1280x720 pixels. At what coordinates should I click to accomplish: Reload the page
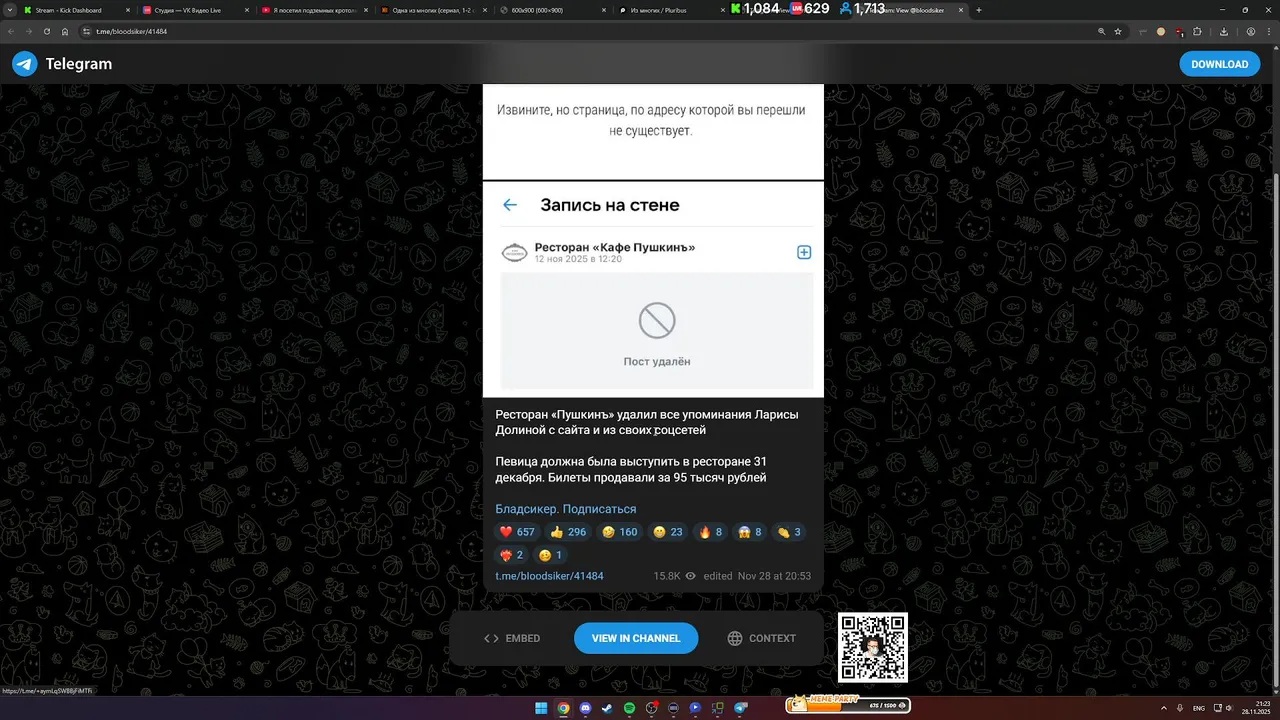click(x=46, y=31)
